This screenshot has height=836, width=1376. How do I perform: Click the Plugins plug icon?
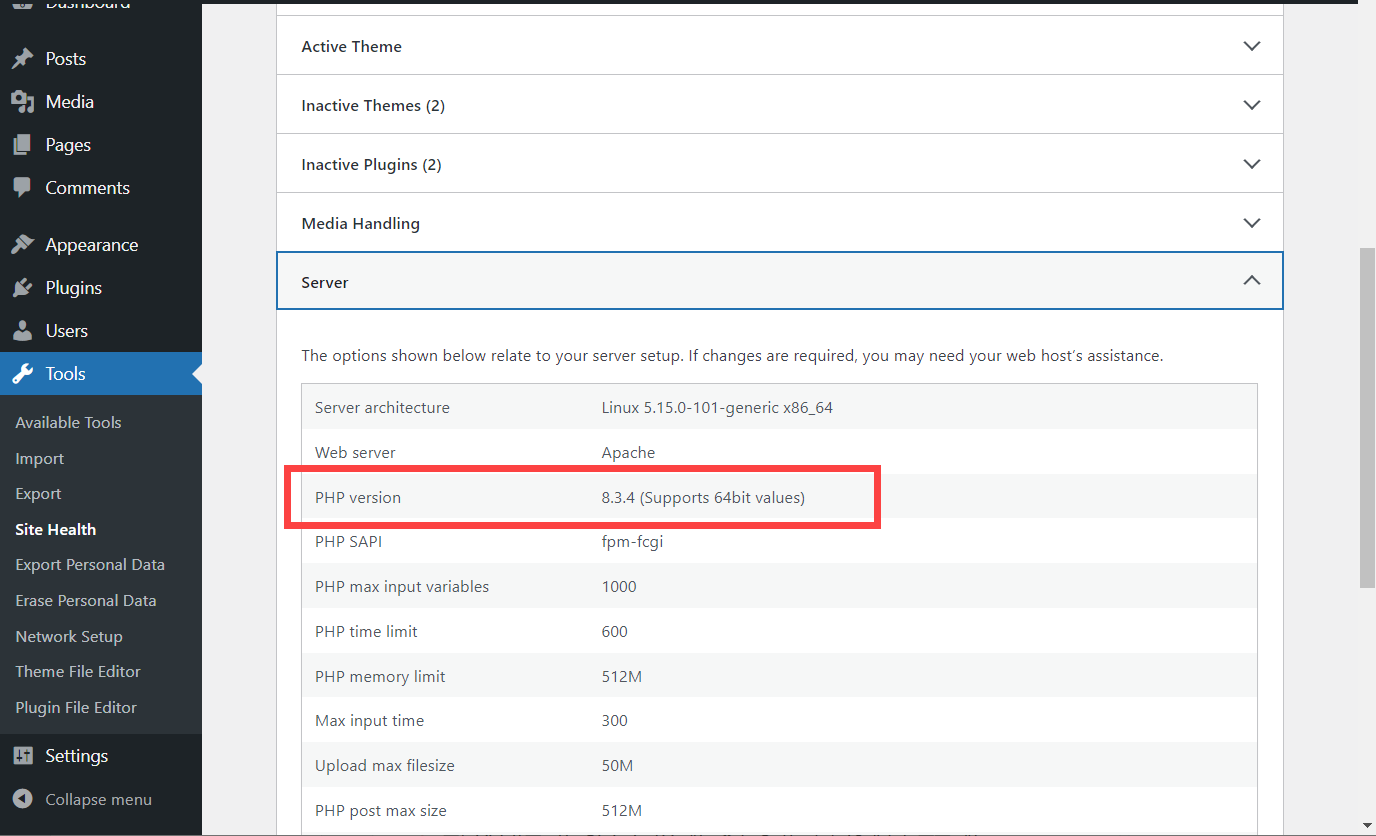click(x=22, y=288)
